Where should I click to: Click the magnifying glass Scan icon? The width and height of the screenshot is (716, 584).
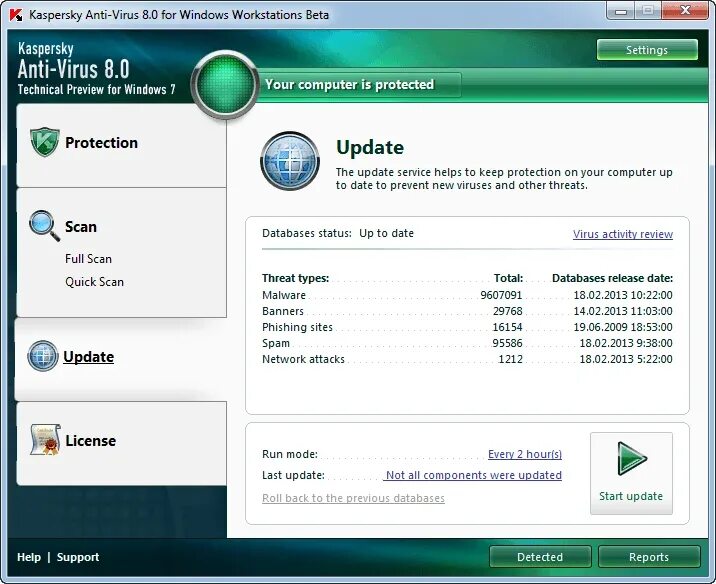pos(44,225)
